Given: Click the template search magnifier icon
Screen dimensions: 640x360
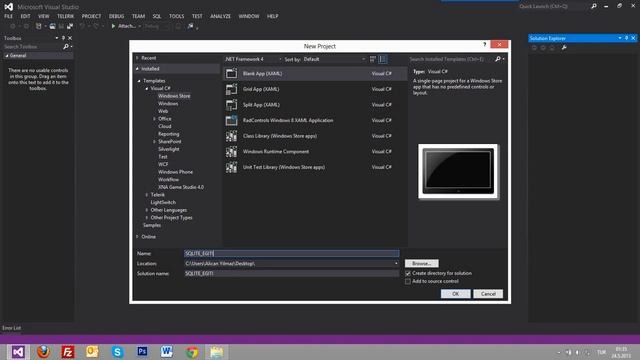Looking at the screenshot, I should [498, 59].
